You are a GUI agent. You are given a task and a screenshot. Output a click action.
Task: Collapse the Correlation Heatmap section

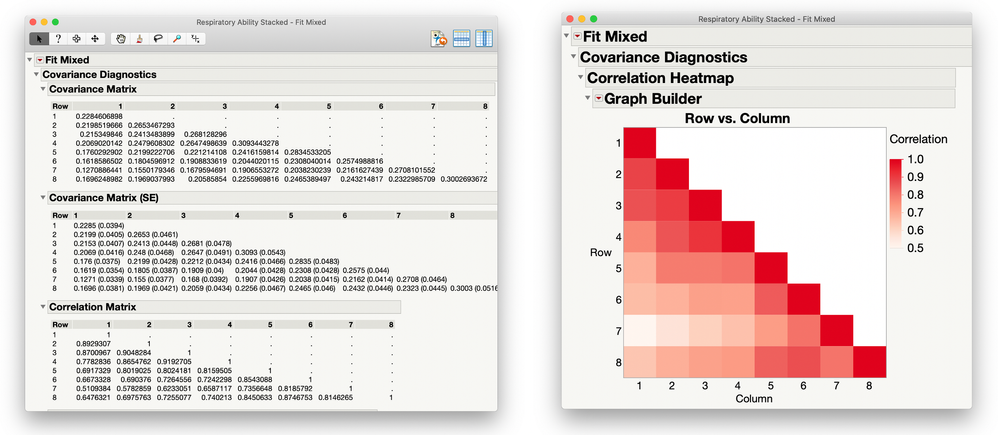[x=580, y=78]
